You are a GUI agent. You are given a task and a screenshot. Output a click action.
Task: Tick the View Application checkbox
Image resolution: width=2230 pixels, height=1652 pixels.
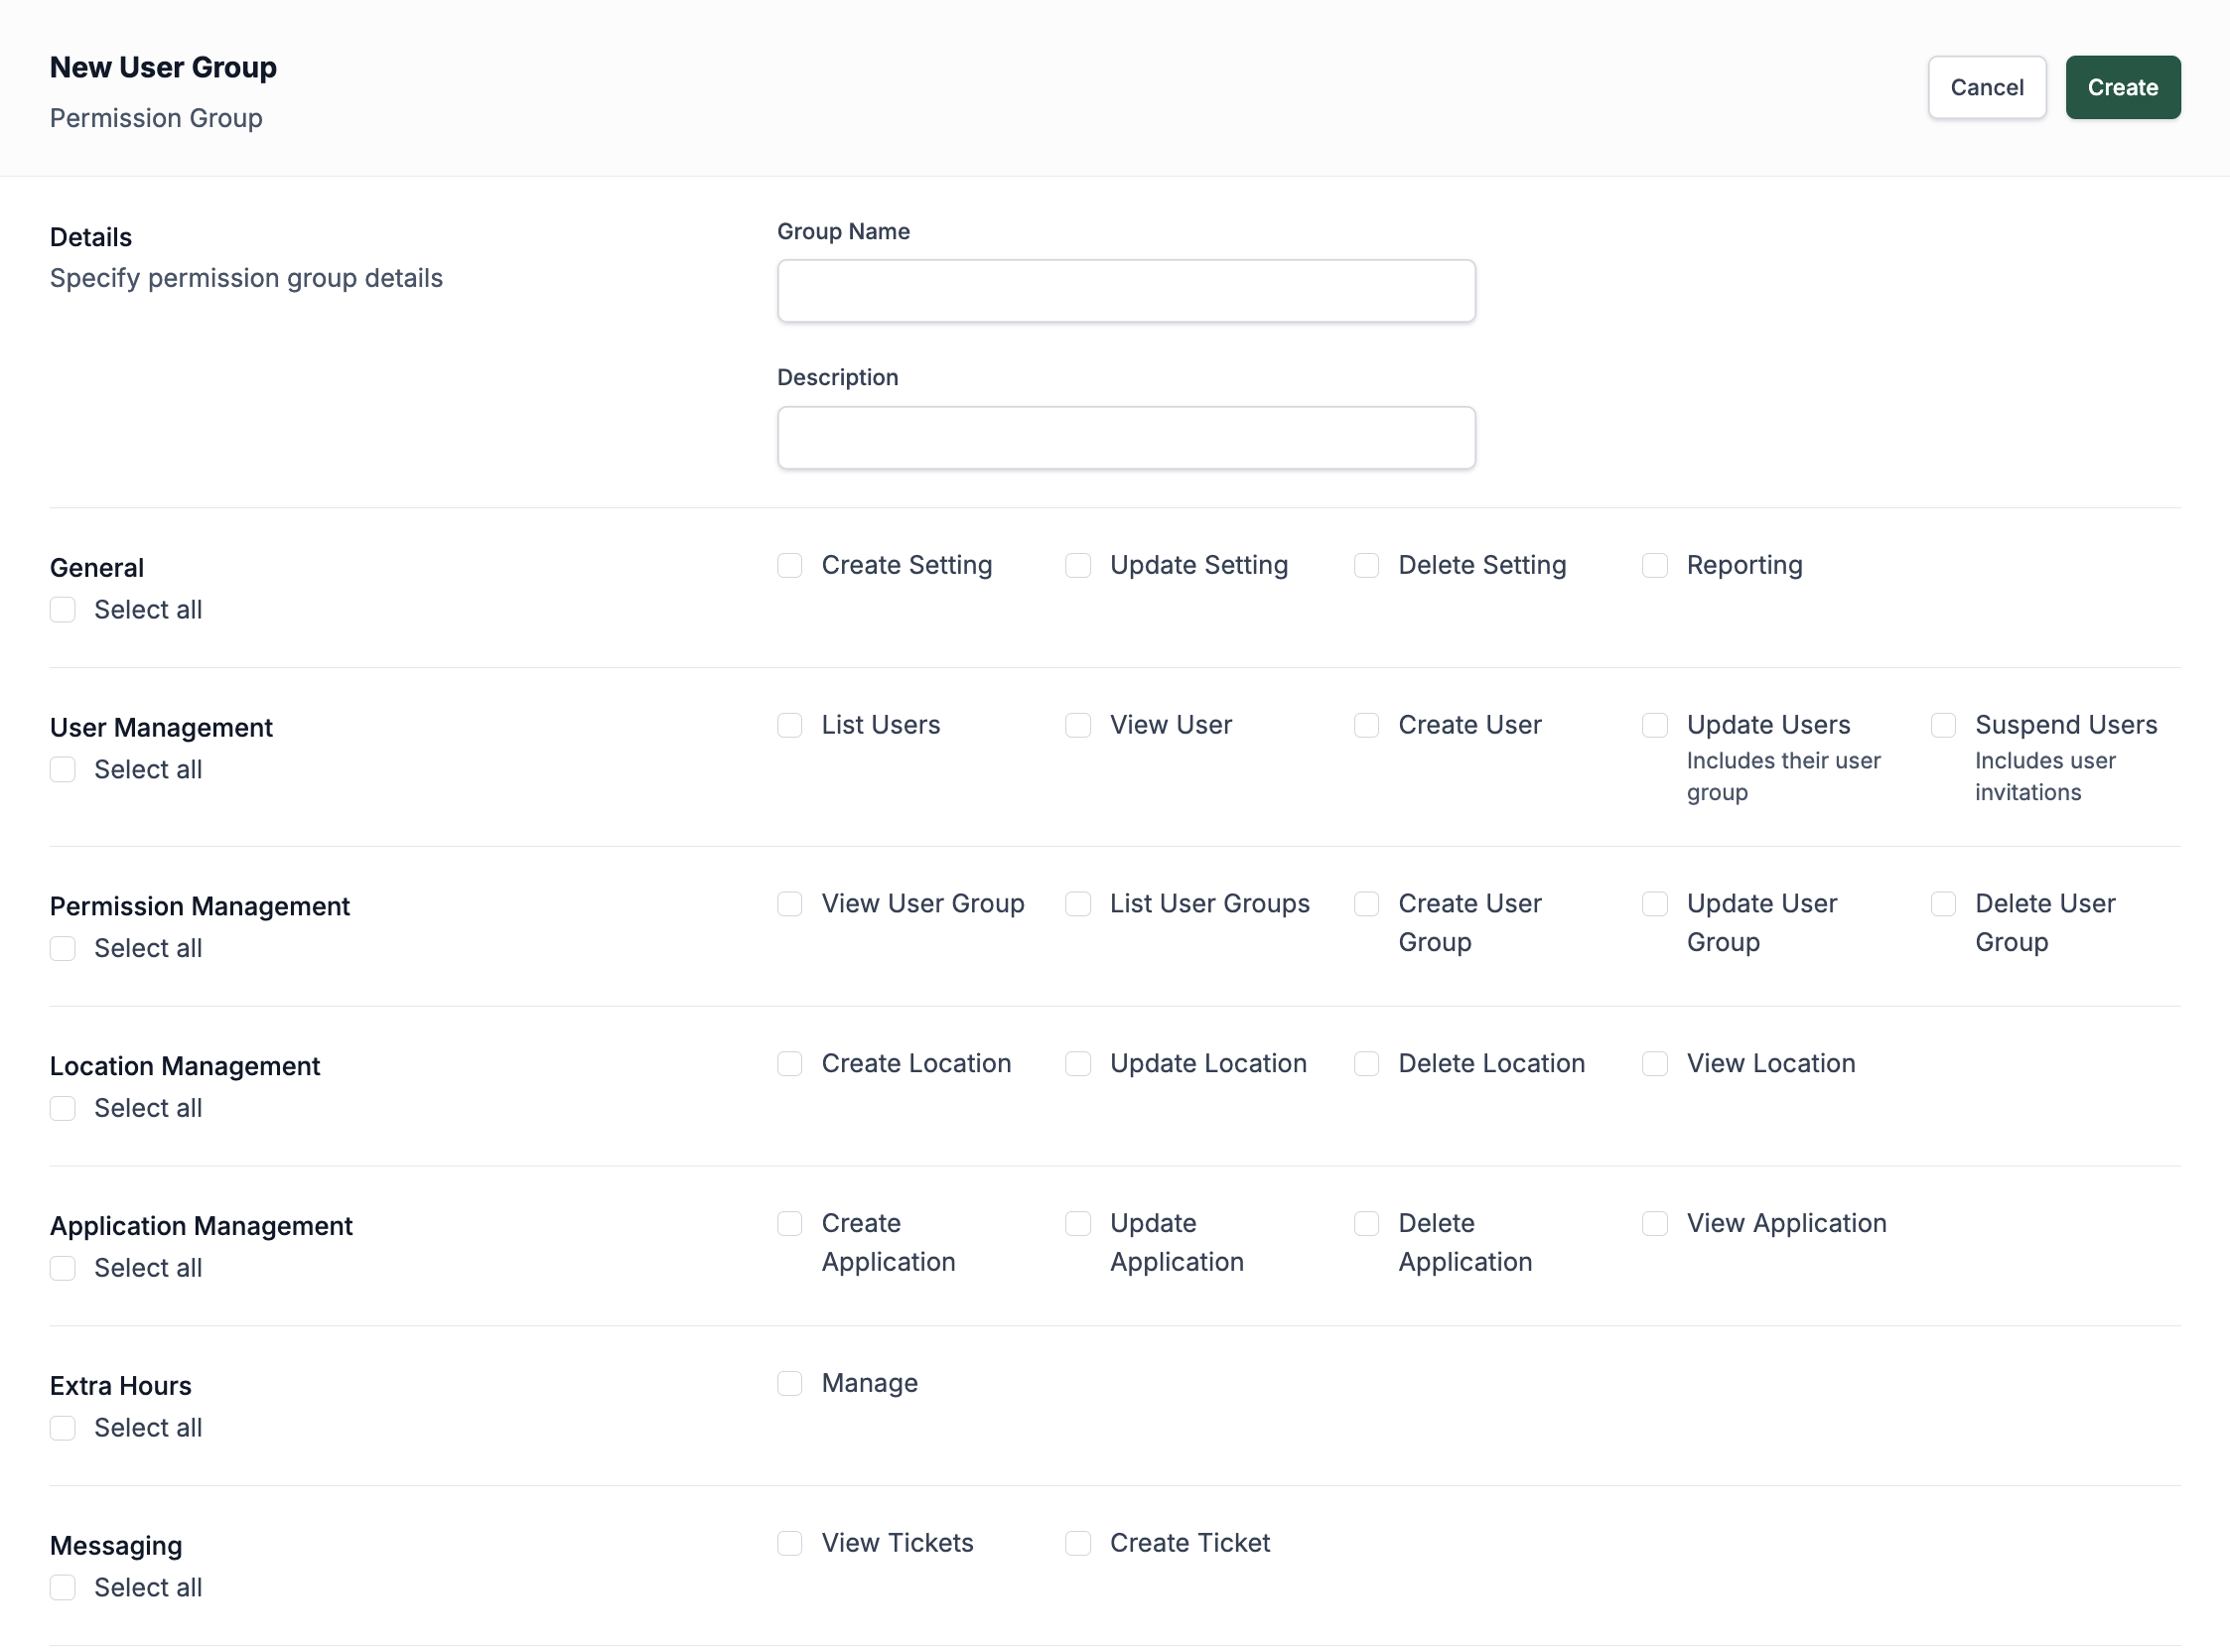(1655, 1224)
